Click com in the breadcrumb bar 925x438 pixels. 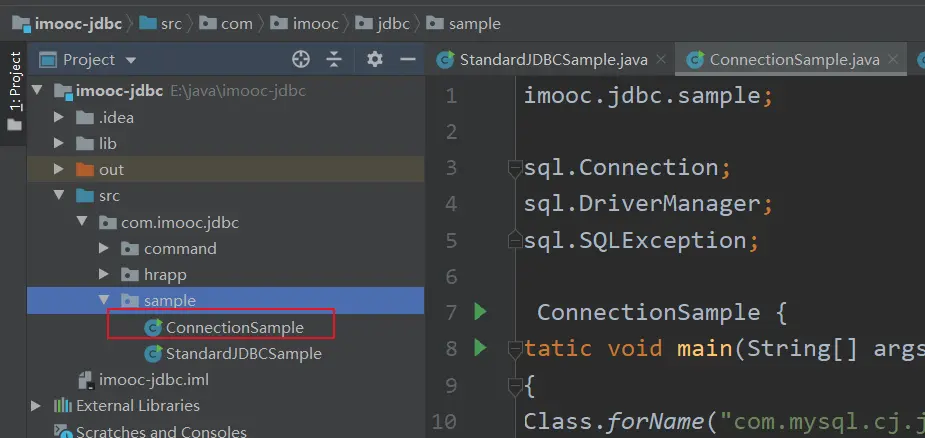click(x=237, y=24)
